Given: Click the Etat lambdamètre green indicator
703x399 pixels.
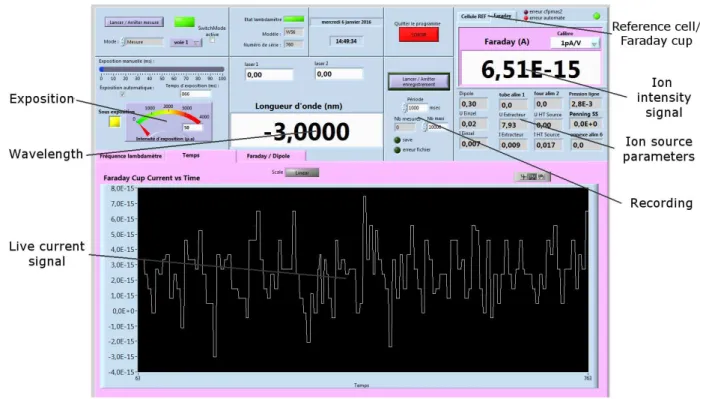Looking at the screenshot, I should 294,19.
